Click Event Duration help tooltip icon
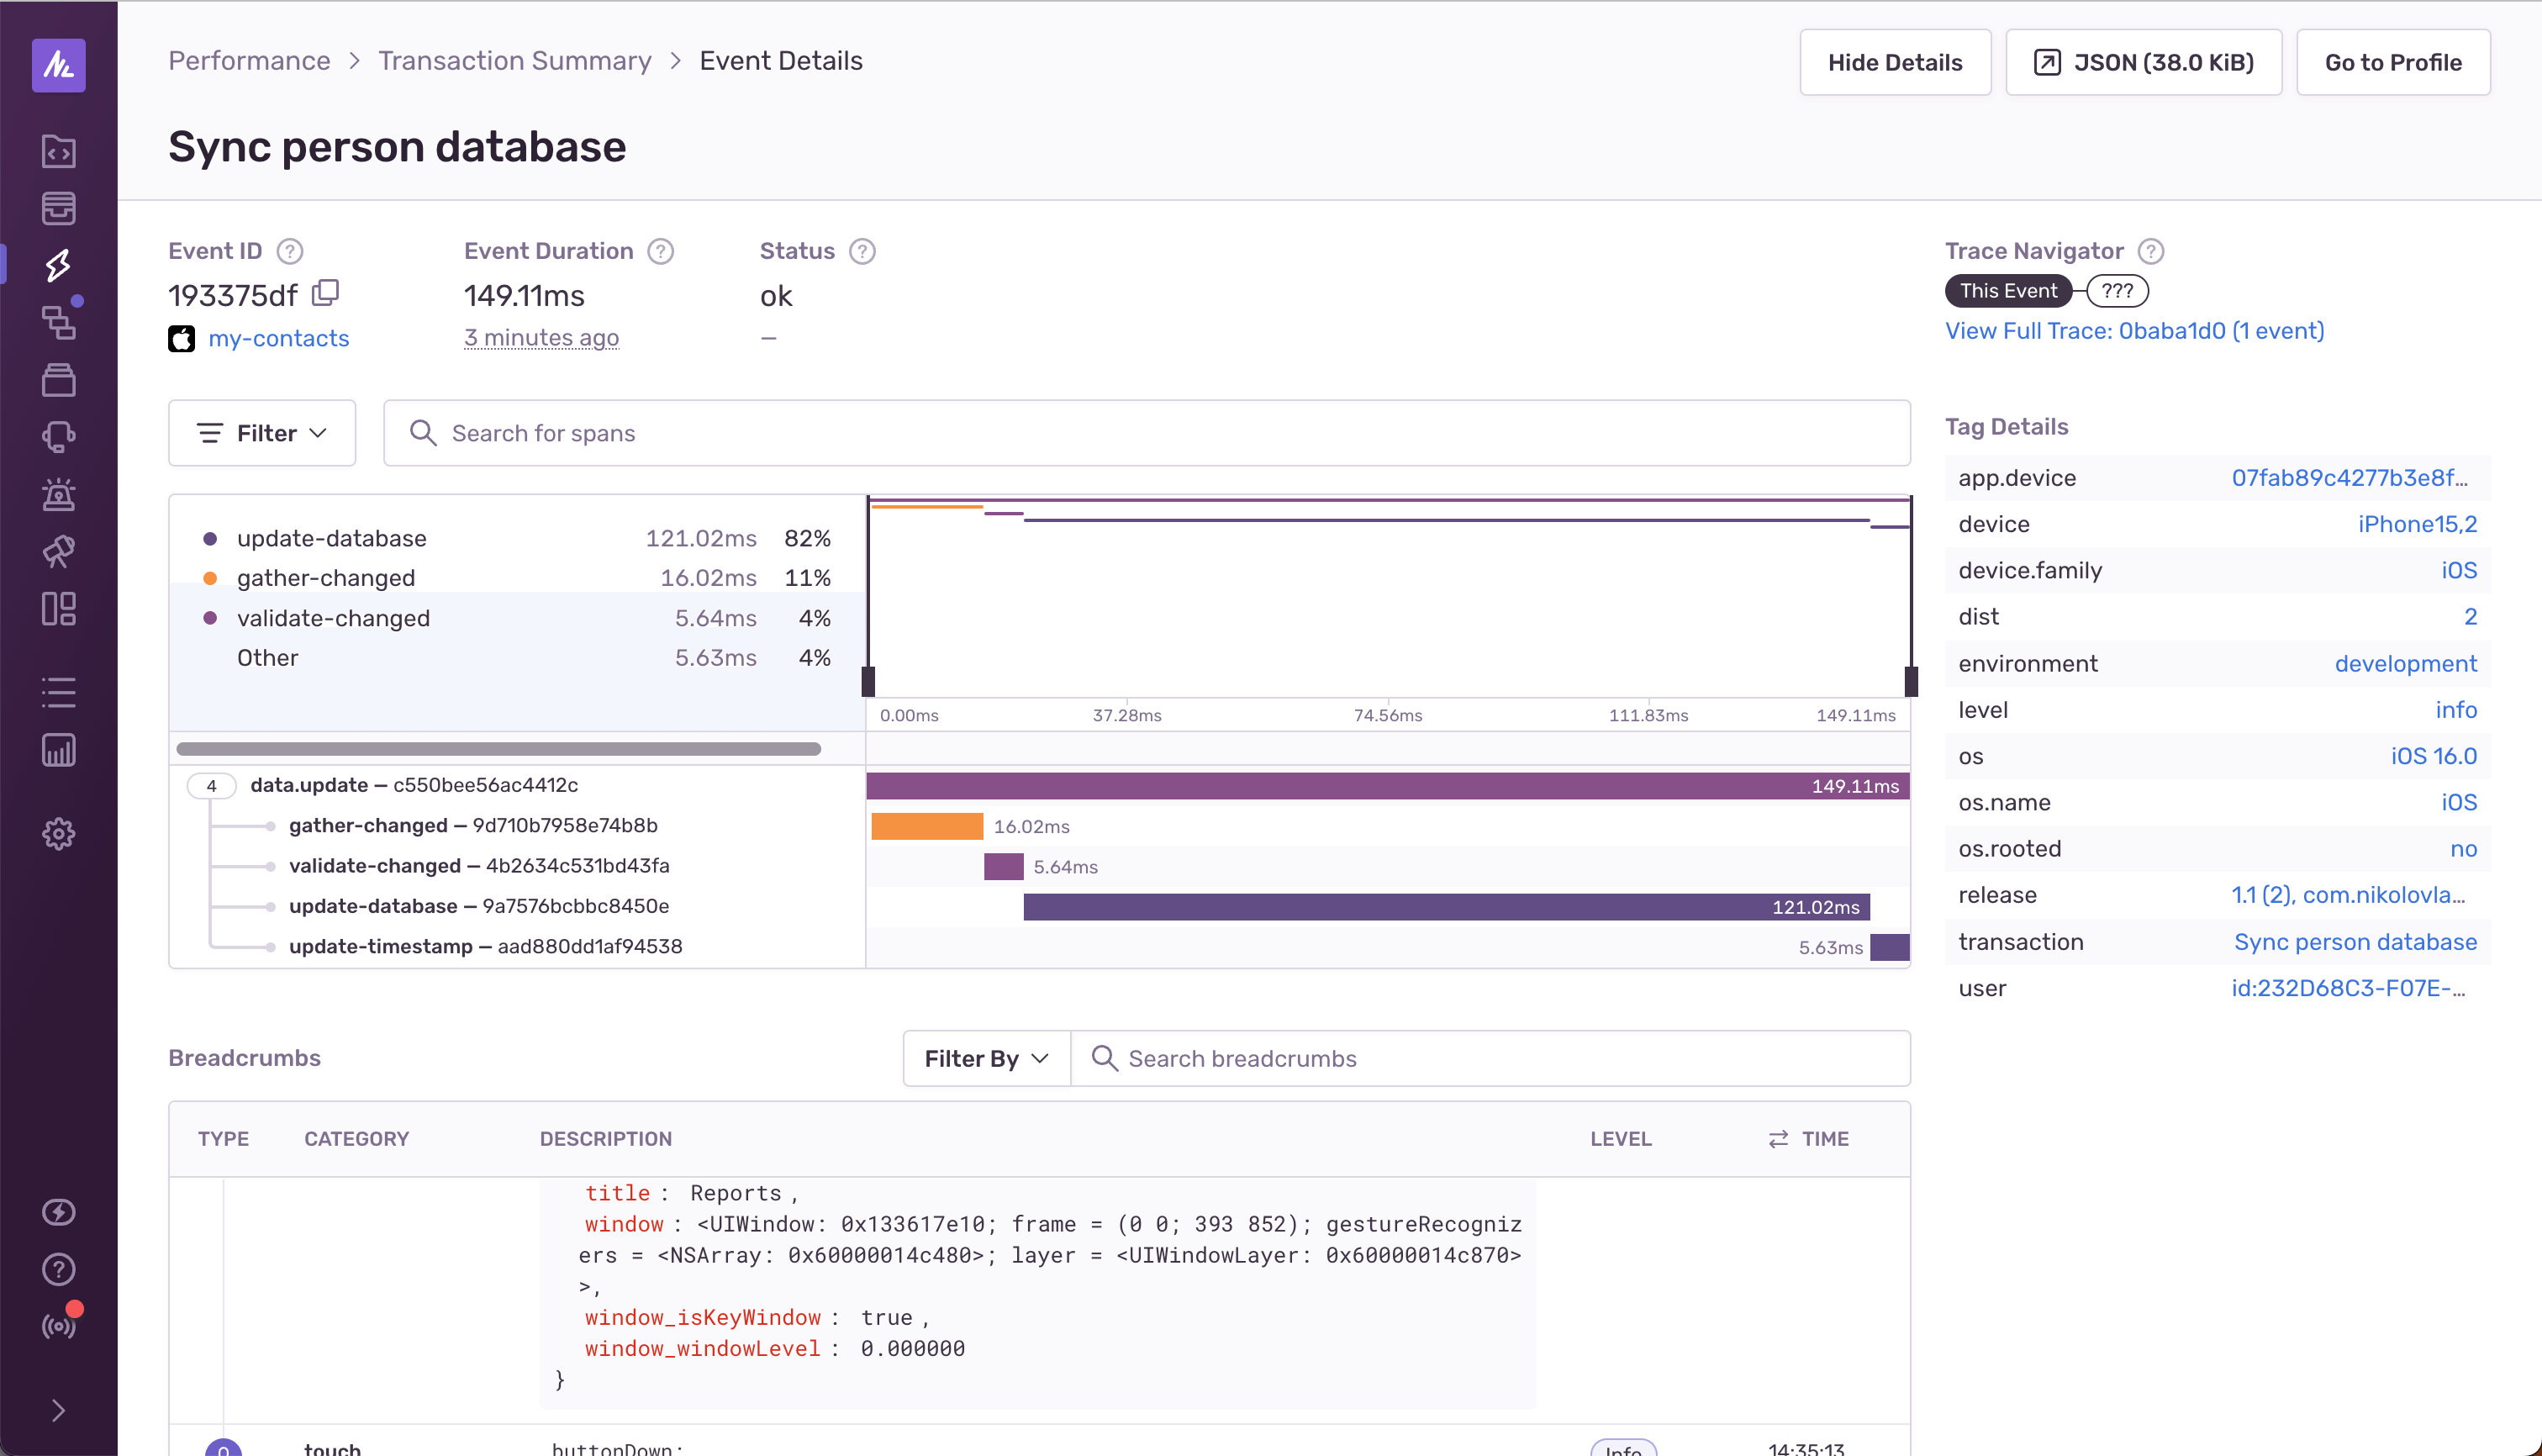 point(660,251)
